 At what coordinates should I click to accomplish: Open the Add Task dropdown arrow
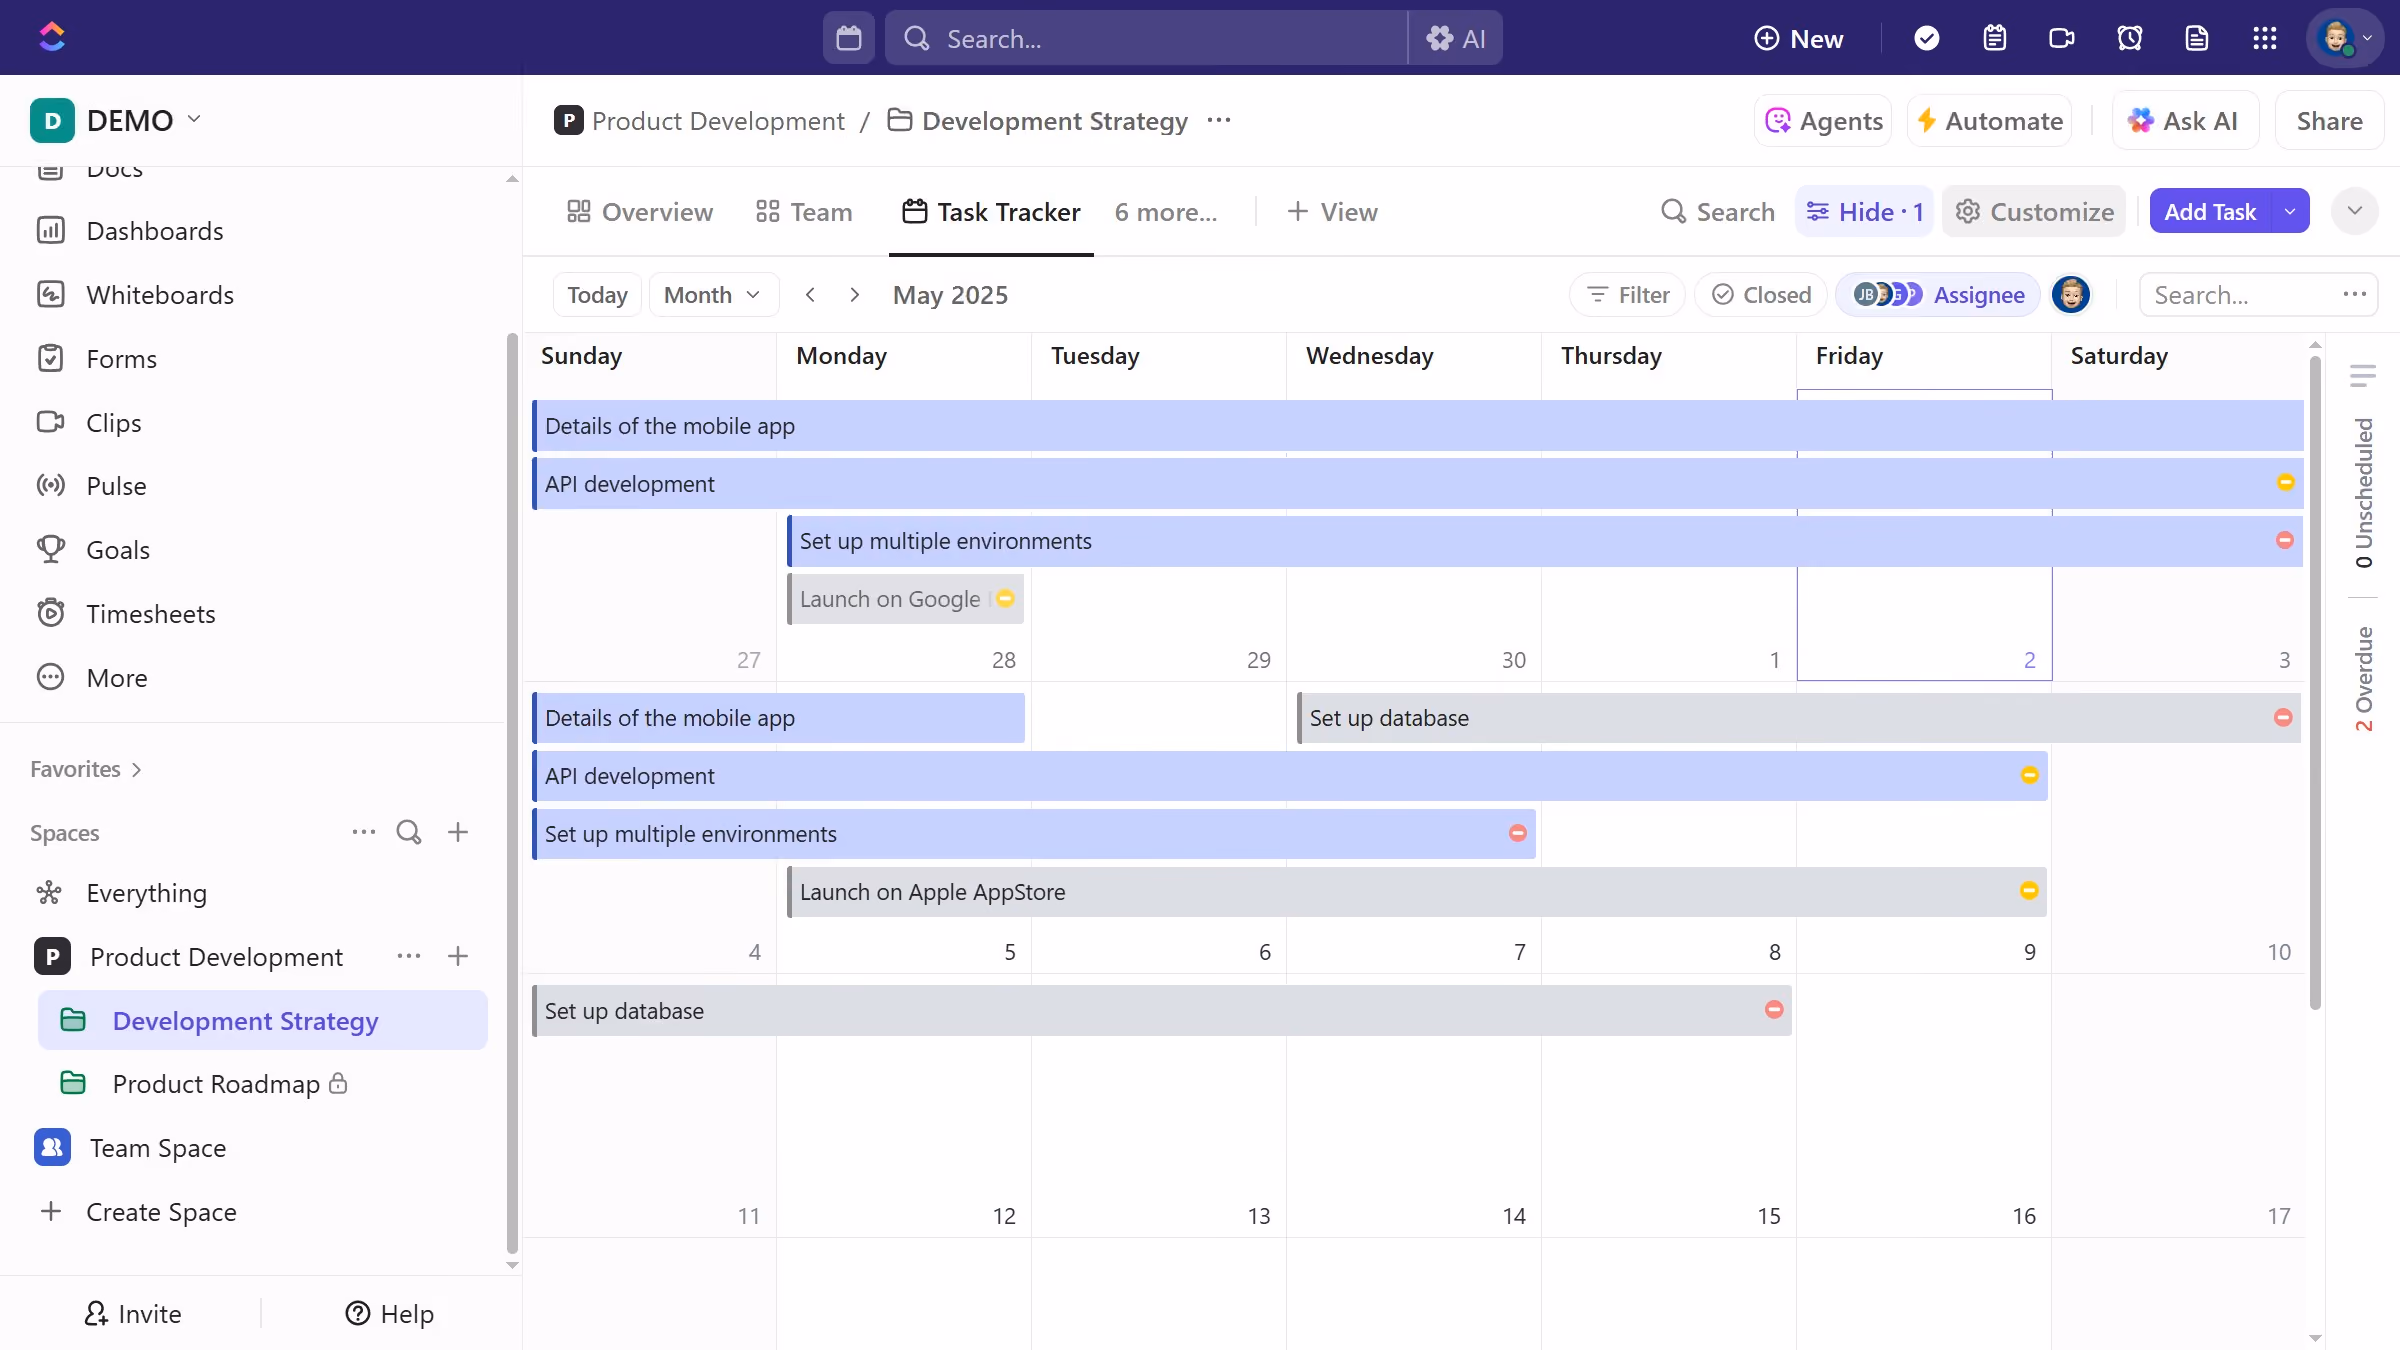2290,212
